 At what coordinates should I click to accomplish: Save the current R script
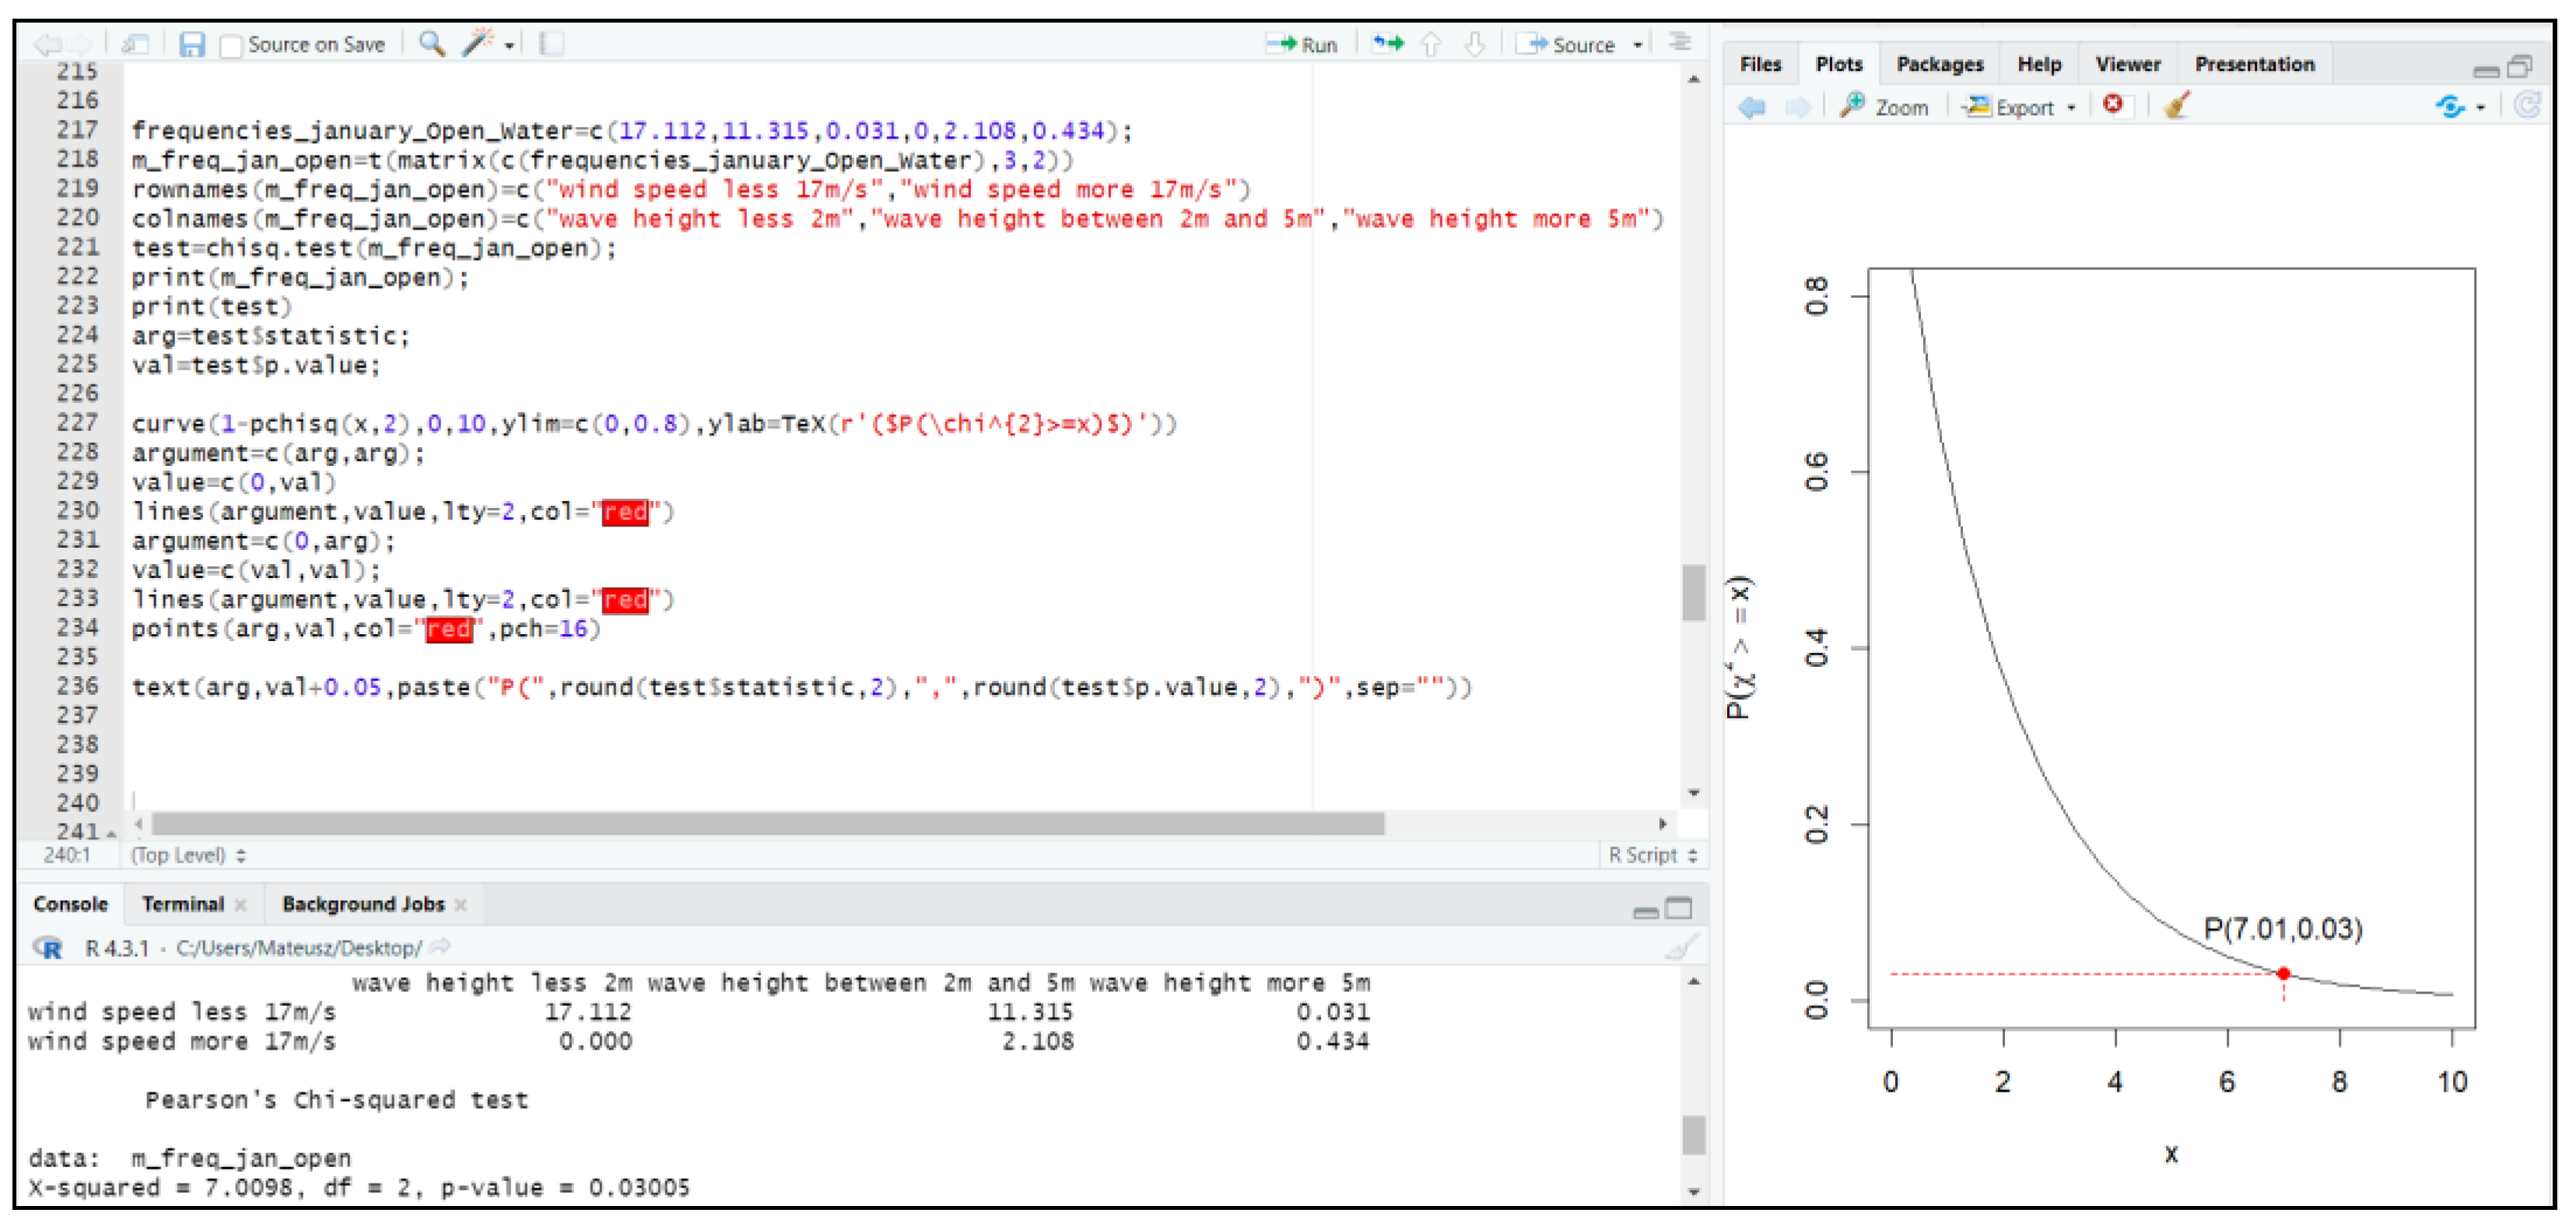pos(191,44)
